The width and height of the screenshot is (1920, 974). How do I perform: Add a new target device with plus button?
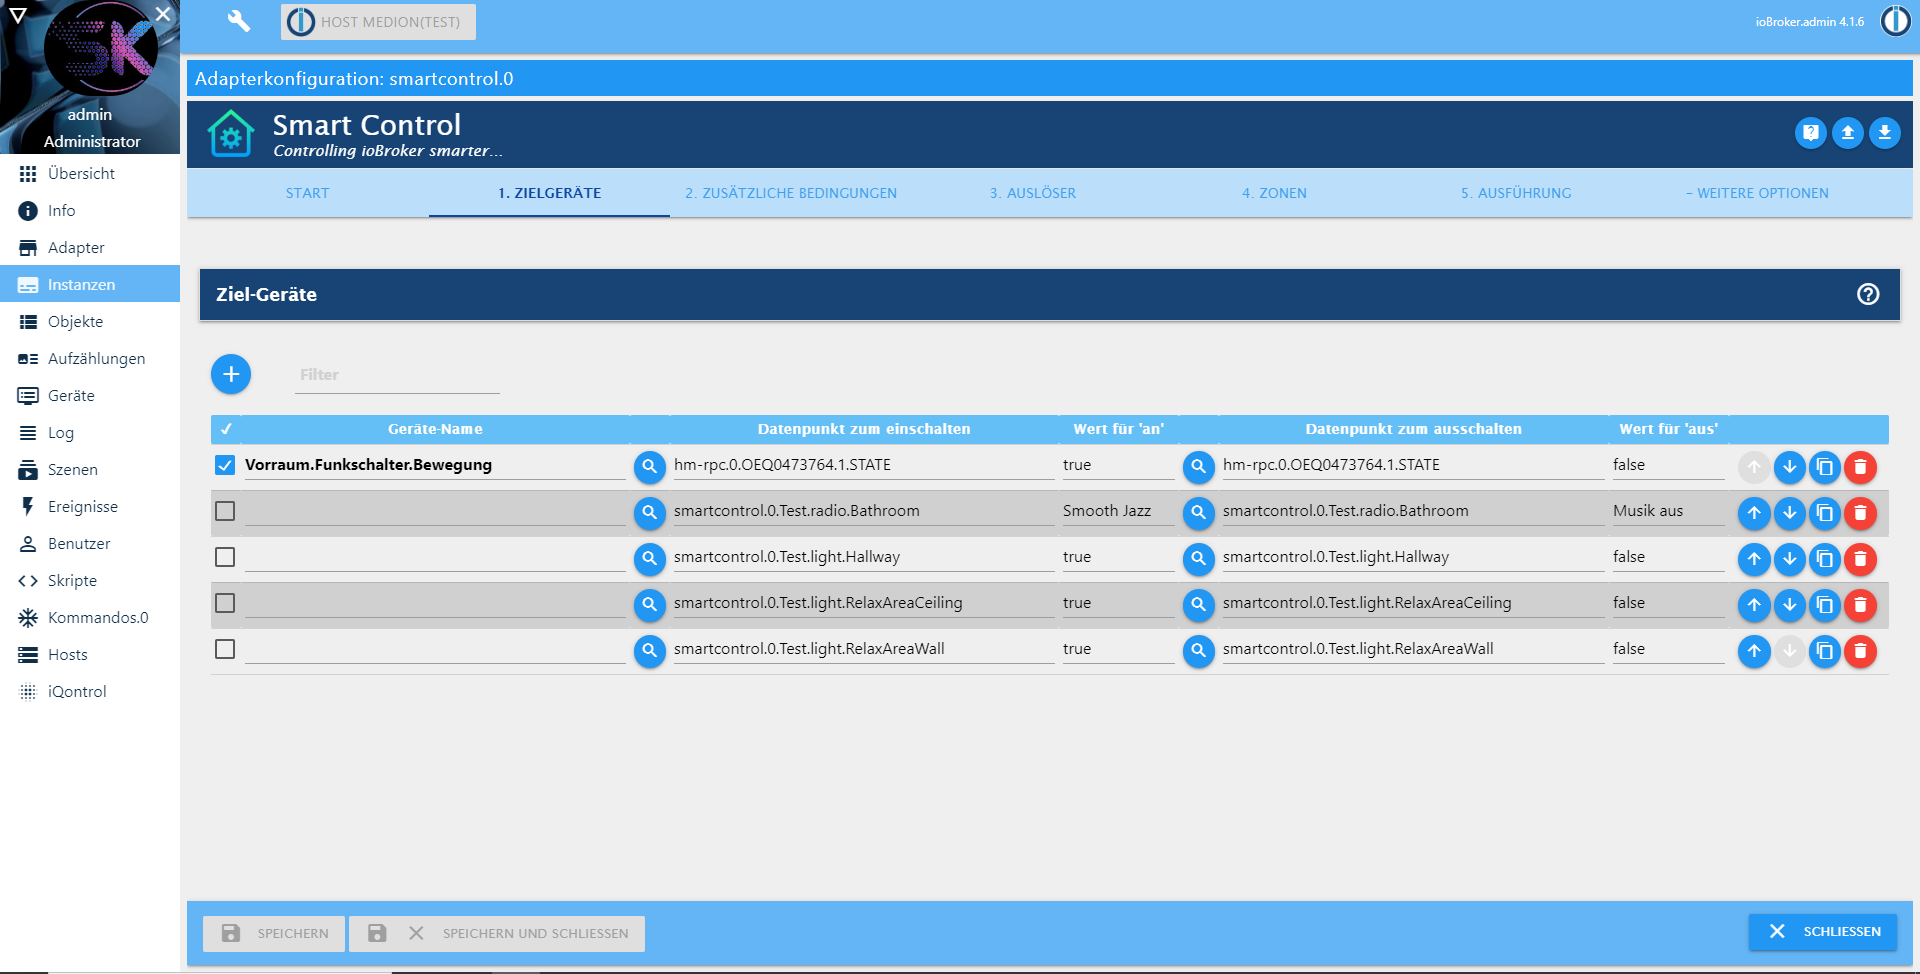[231, 374]
